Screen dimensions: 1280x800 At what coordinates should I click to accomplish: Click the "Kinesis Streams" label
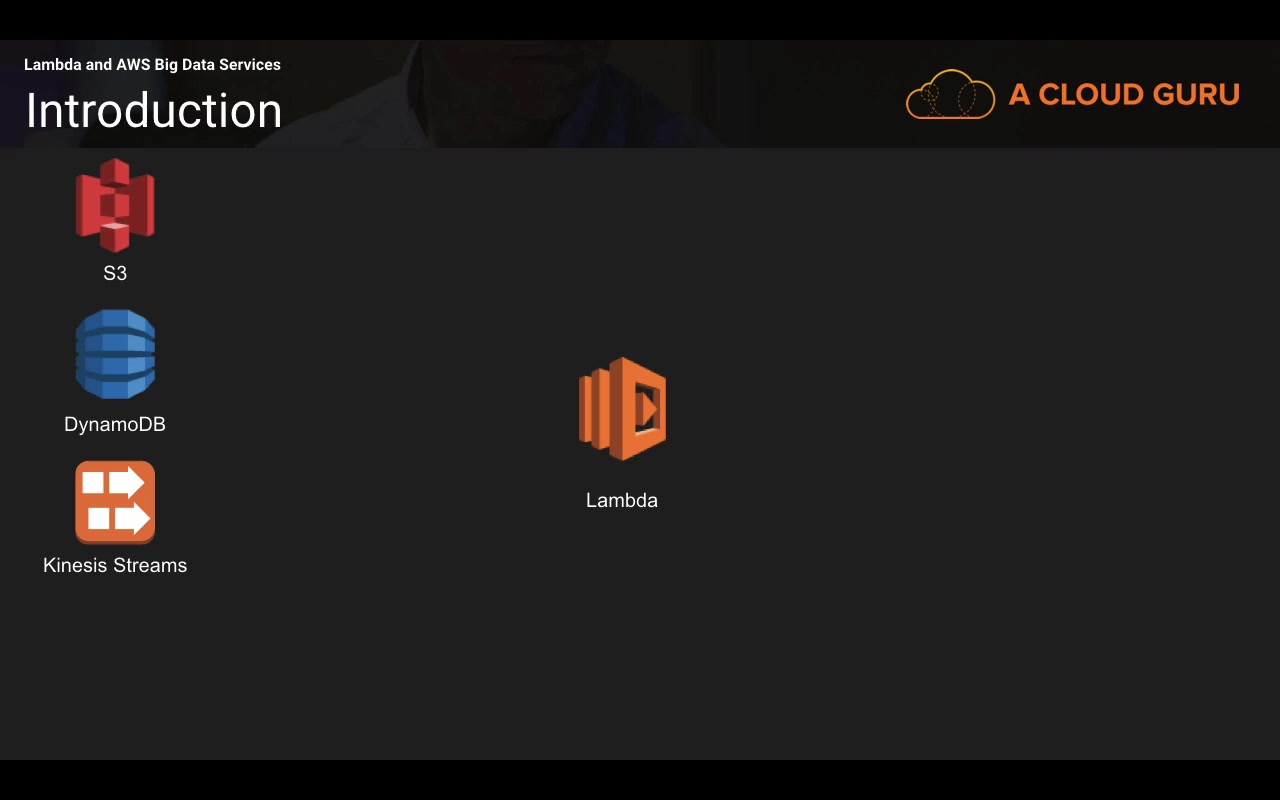[x=115, y=565]
